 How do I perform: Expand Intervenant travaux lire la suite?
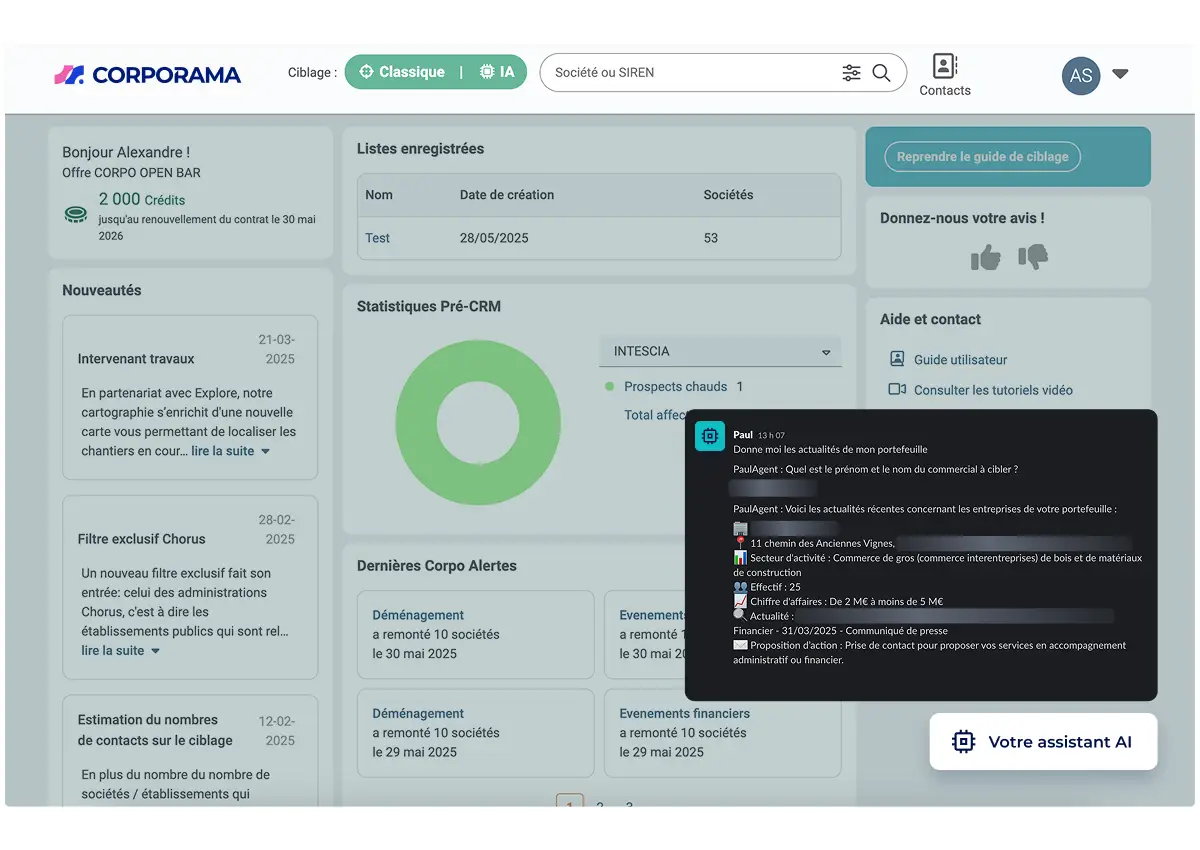231,451
